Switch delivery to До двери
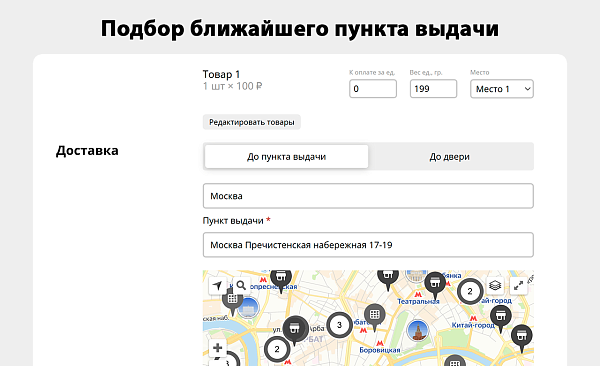The width and height of the screenshot is (600, 366). (x=450, y=157)
